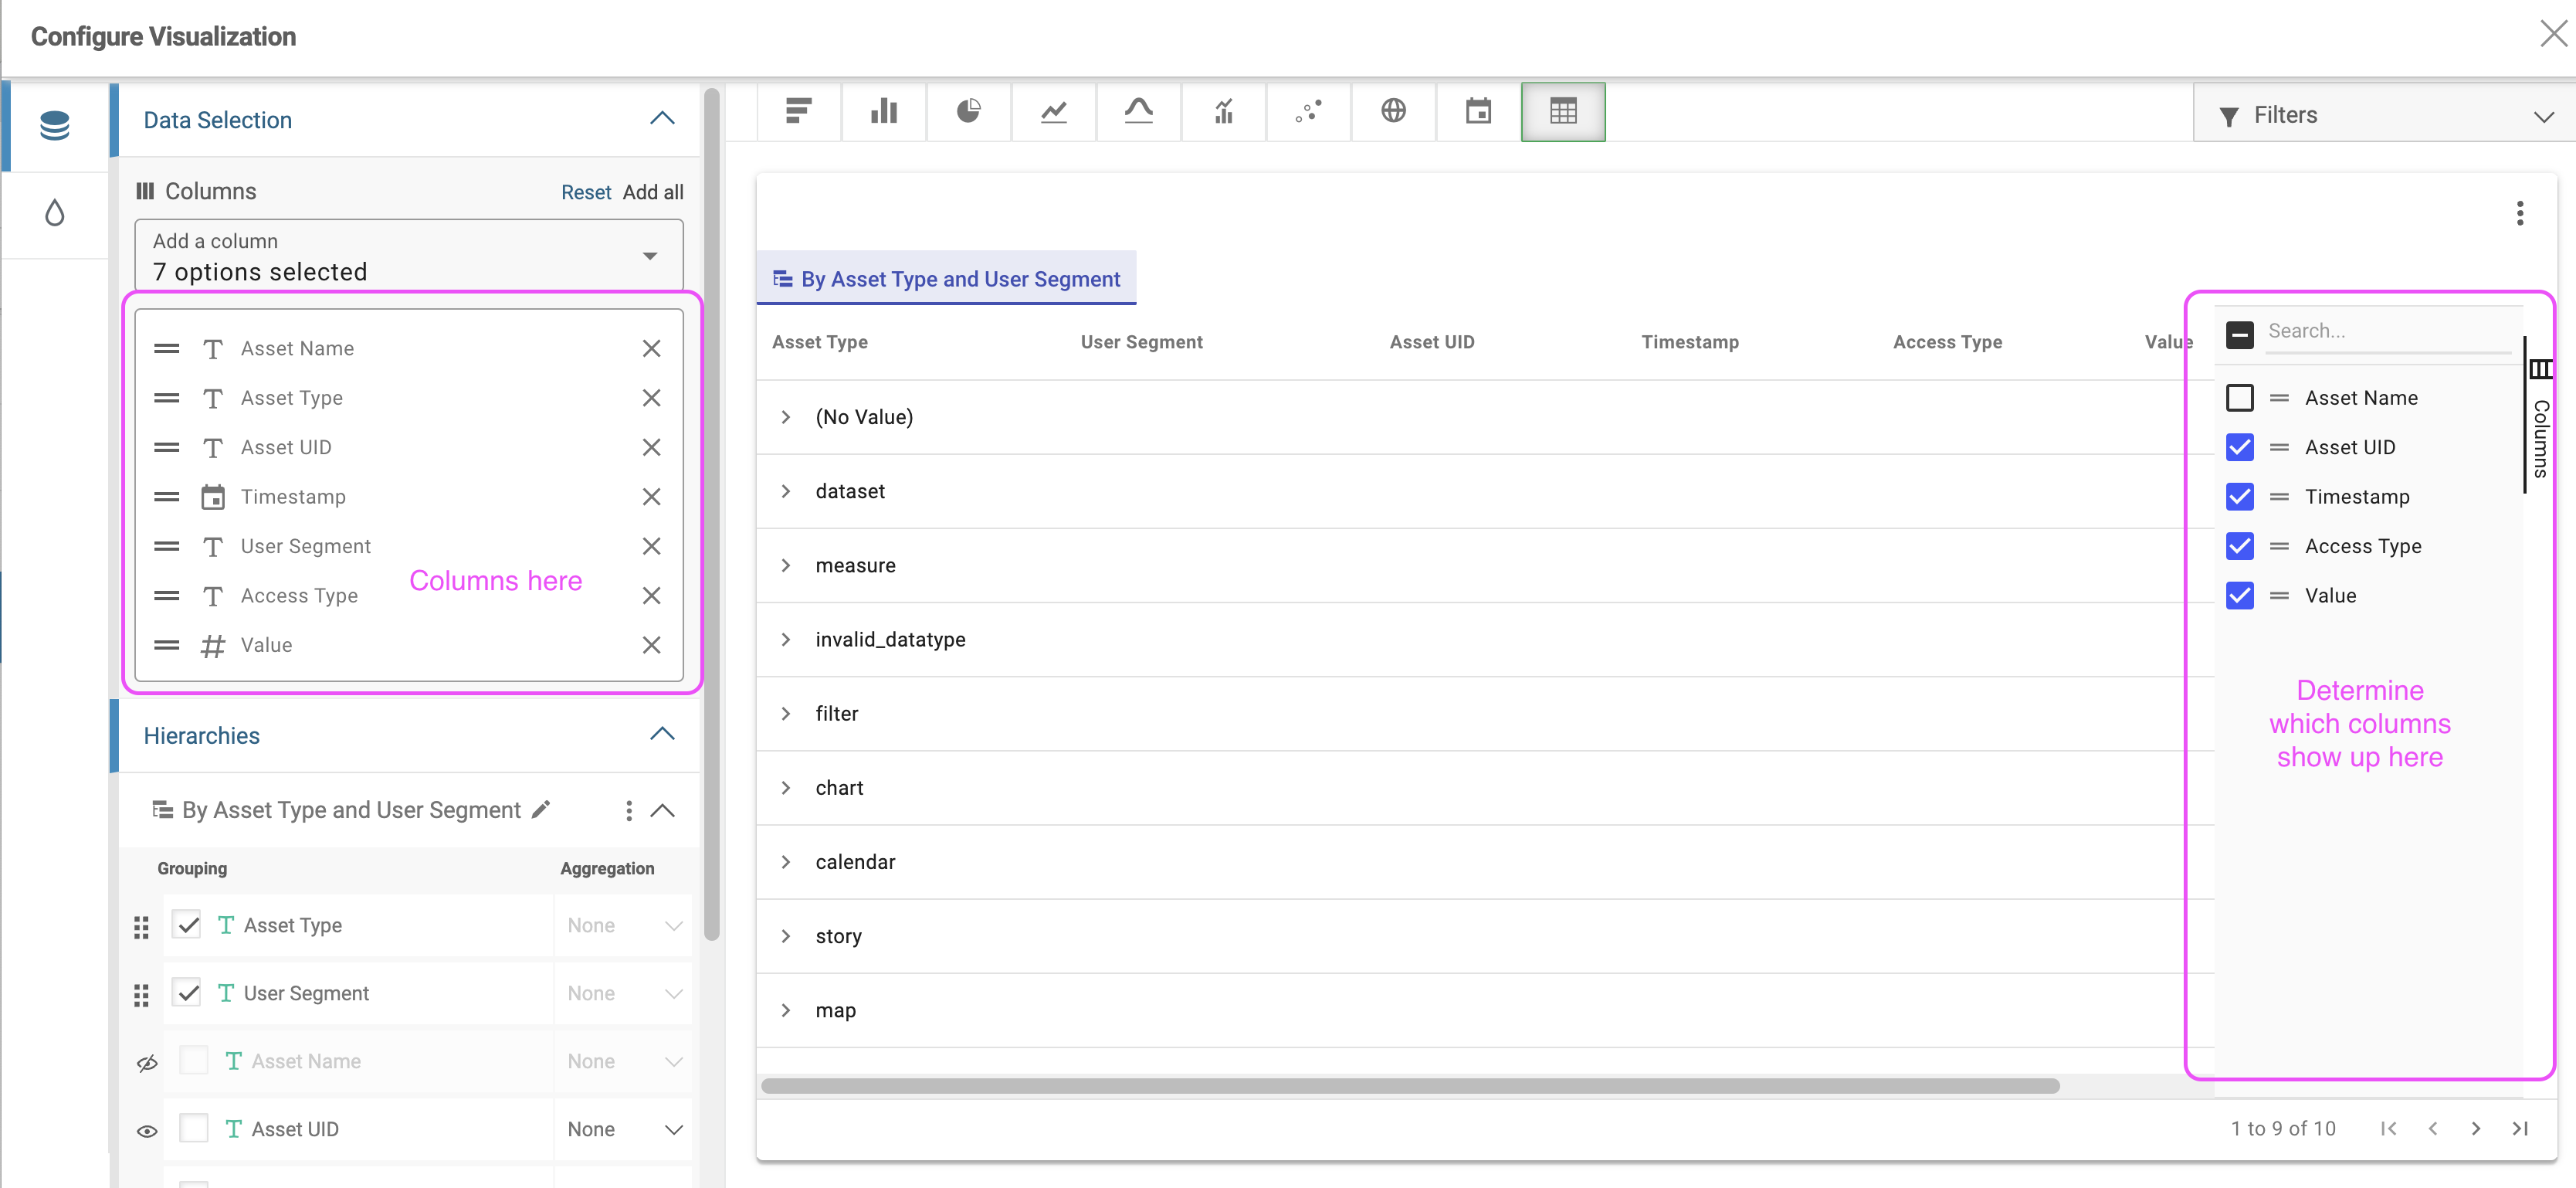Sort by Access Type column header

(1947, 342)
